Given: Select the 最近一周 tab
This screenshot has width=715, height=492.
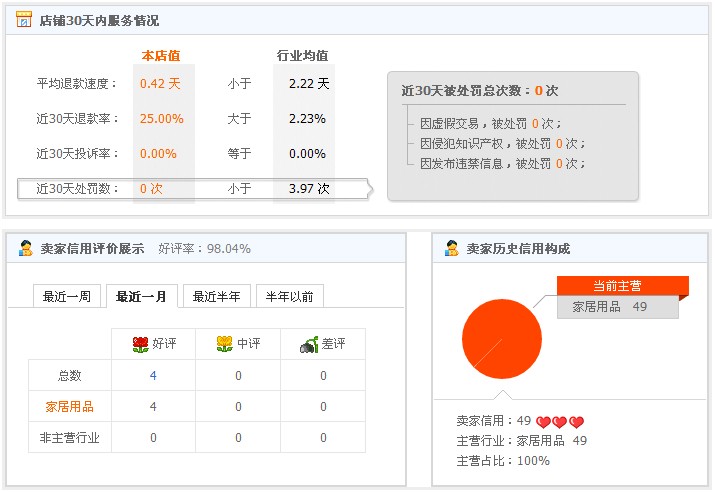Looking at the screenshot, I should click(67, 297).
